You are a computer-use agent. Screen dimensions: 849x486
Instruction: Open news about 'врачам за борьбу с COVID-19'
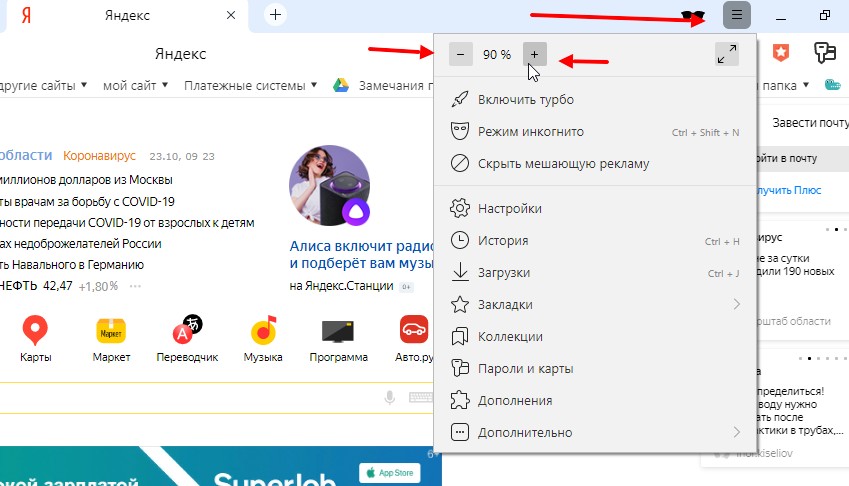[87, 202]
